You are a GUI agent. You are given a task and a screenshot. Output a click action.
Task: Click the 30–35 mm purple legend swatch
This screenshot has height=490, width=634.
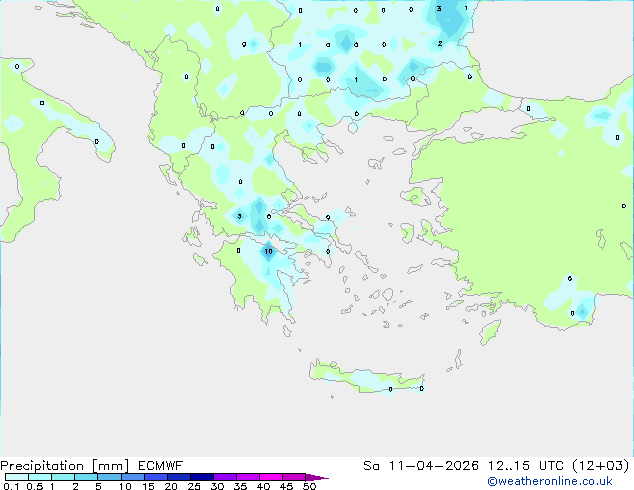(x=224, y=477)
